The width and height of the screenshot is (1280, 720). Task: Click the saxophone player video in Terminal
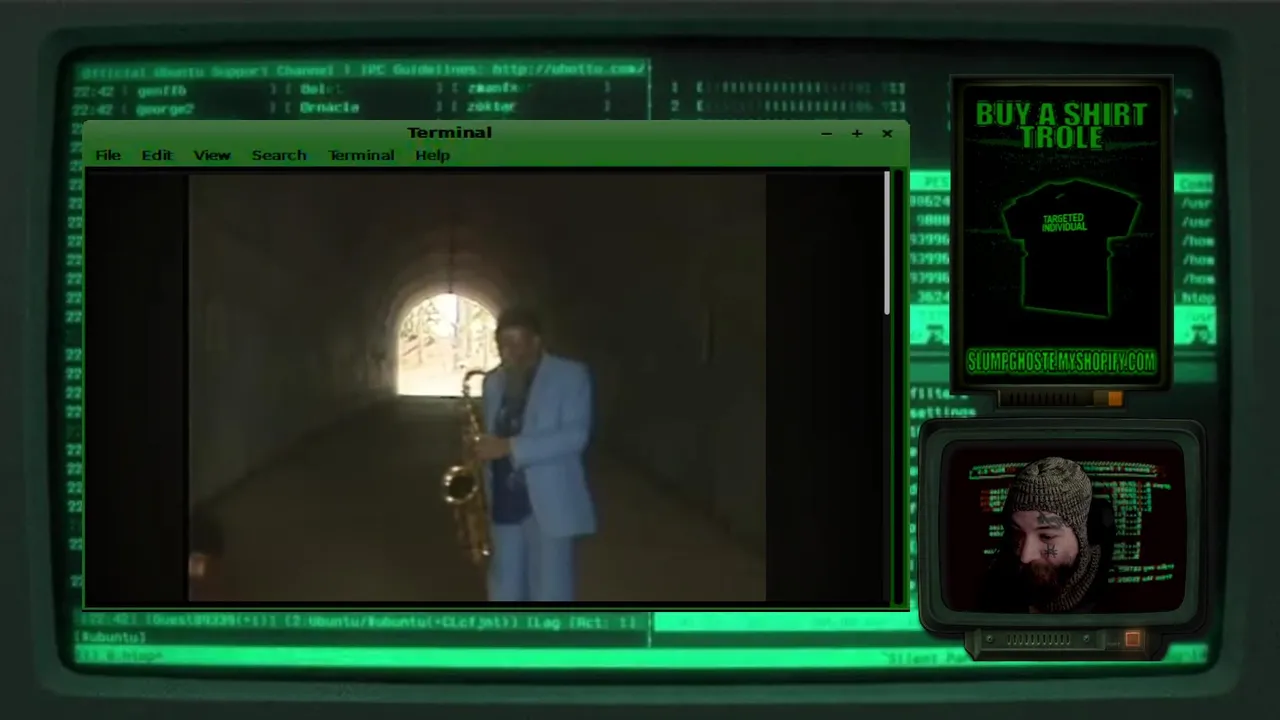click(477, 387)
